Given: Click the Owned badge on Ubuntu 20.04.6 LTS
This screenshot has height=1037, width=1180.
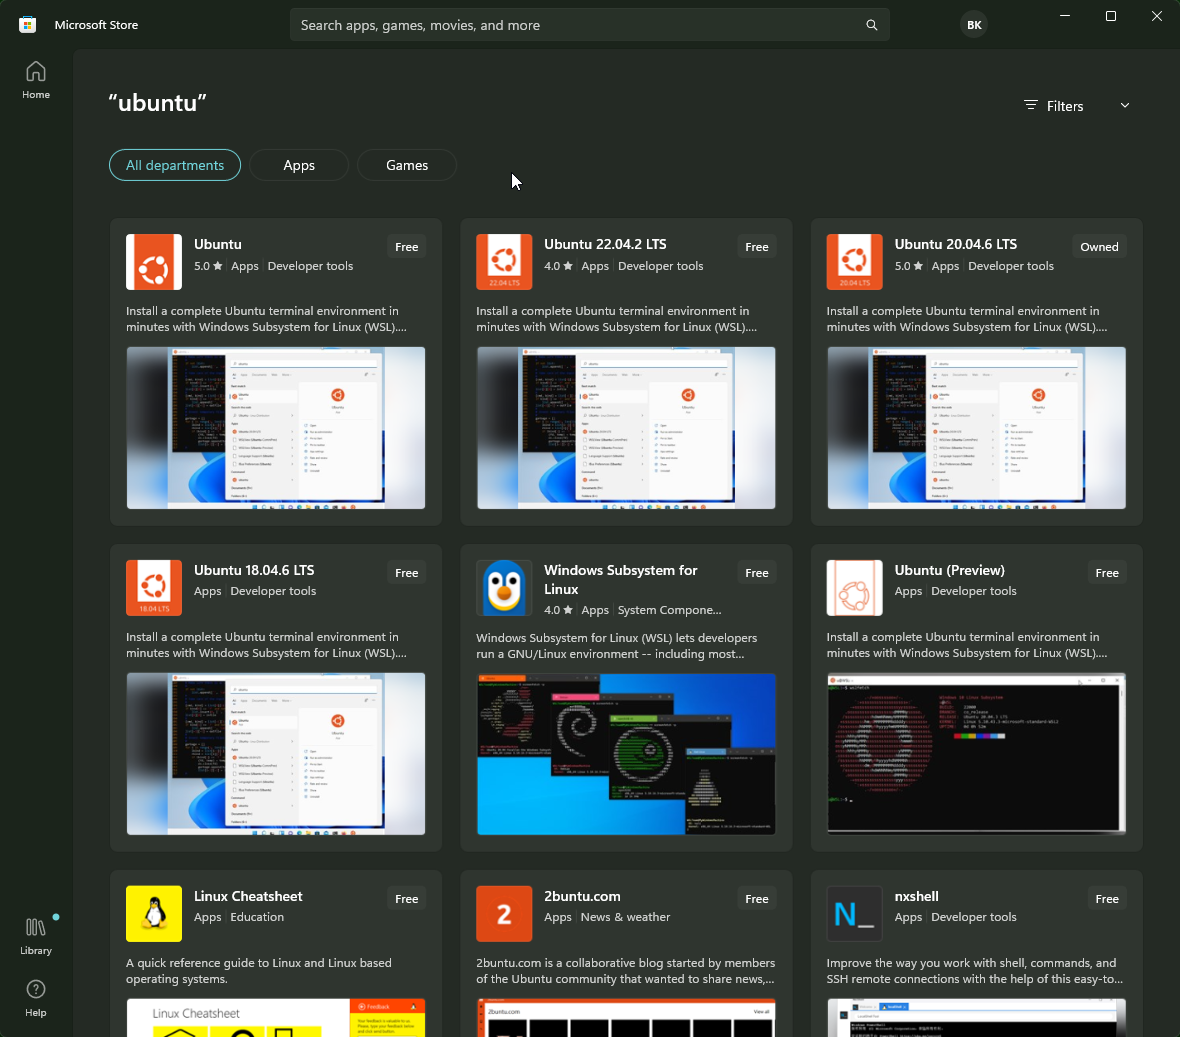Looking at the screenshot, I should click(x=1099, y=247).
